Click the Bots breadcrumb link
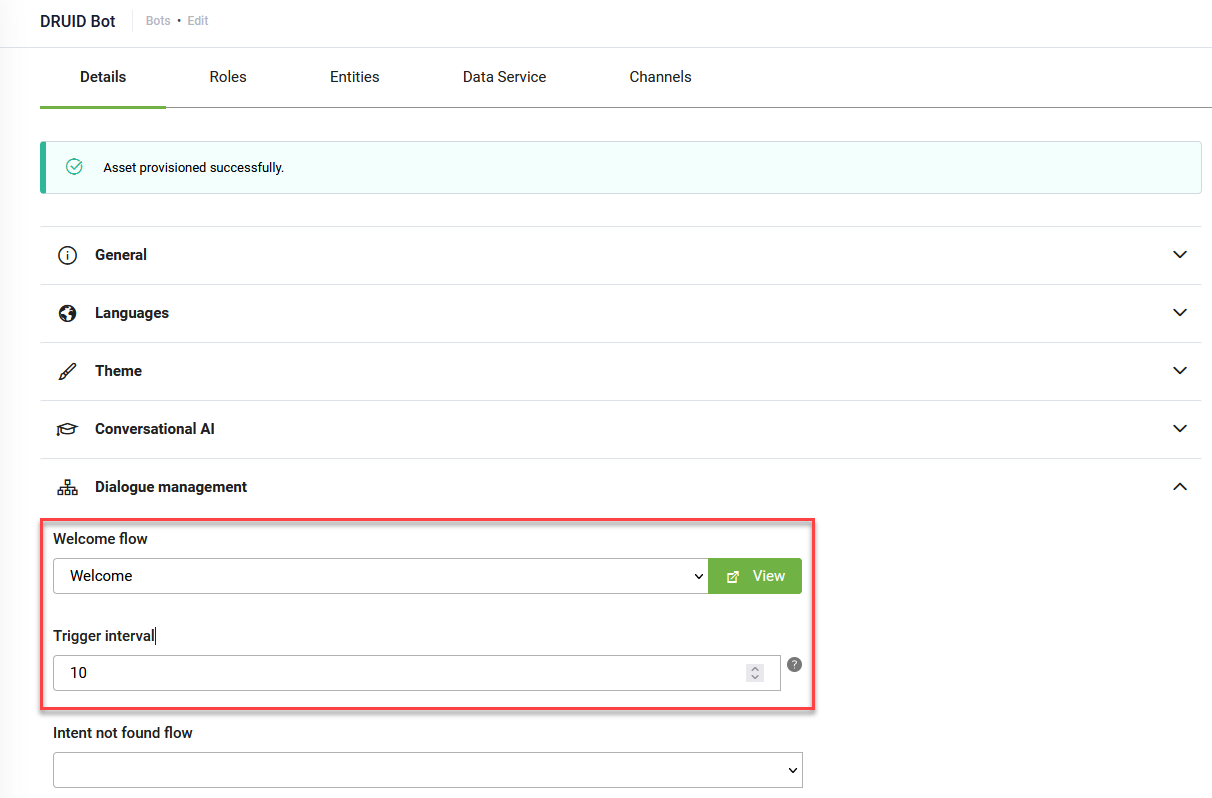The image size is (1212, 798). (158, 21)
